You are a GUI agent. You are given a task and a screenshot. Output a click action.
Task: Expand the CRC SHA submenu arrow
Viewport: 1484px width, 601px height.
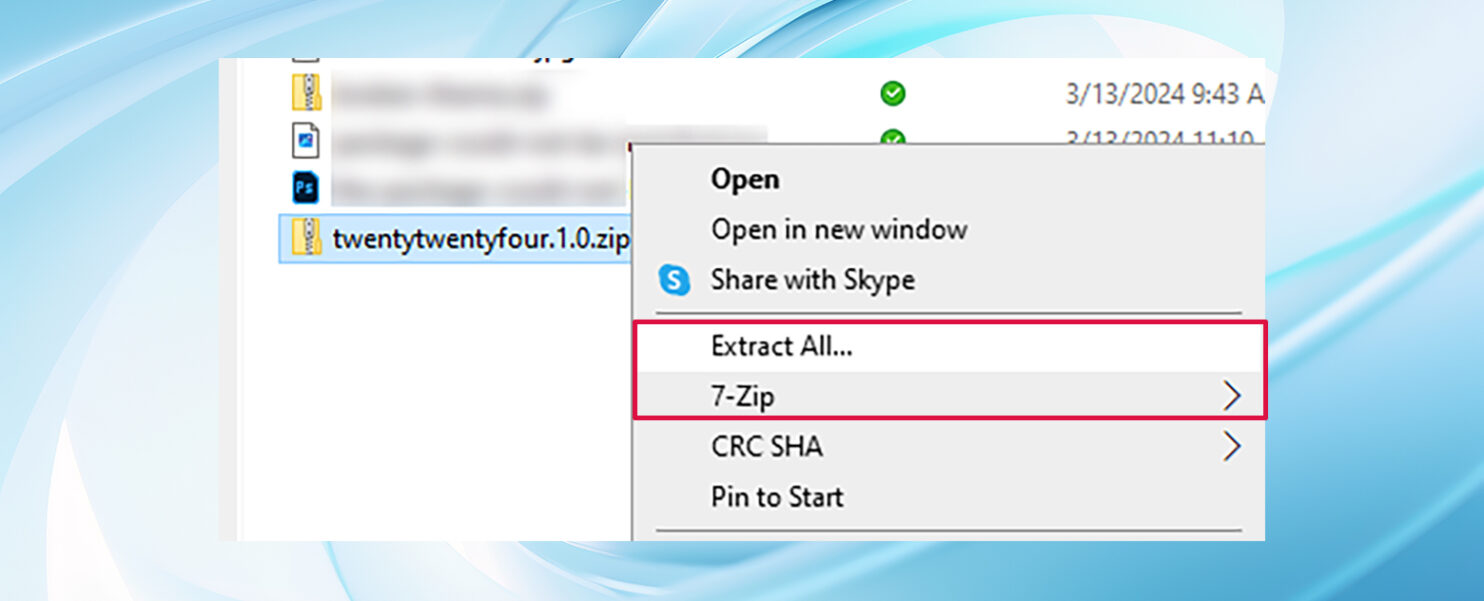pyautogui.click(x=1233, y=446)
